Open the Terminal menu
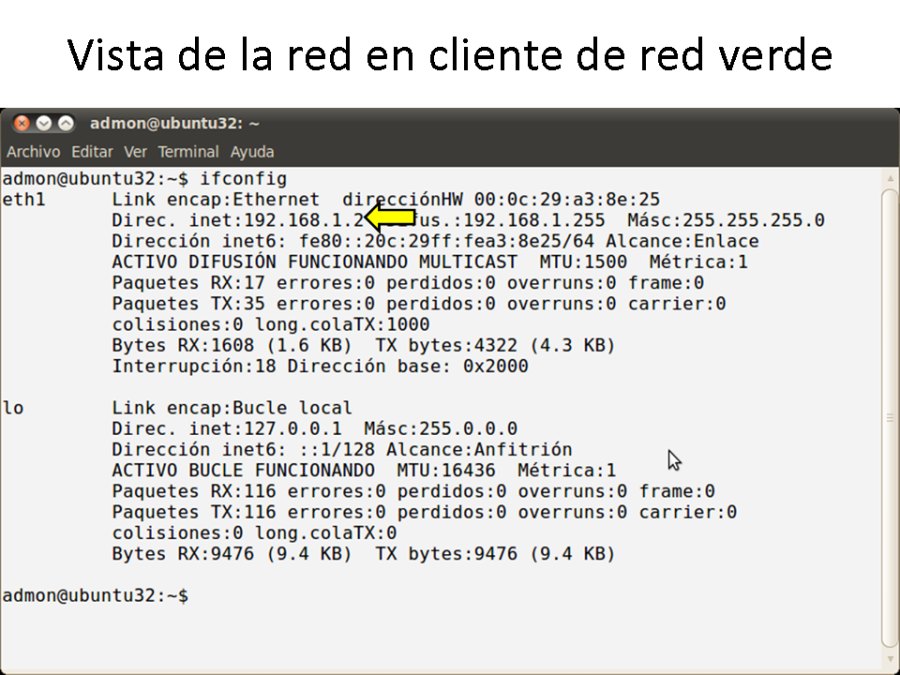This screenshot has width=900, height=675. [x=188, y=152]
